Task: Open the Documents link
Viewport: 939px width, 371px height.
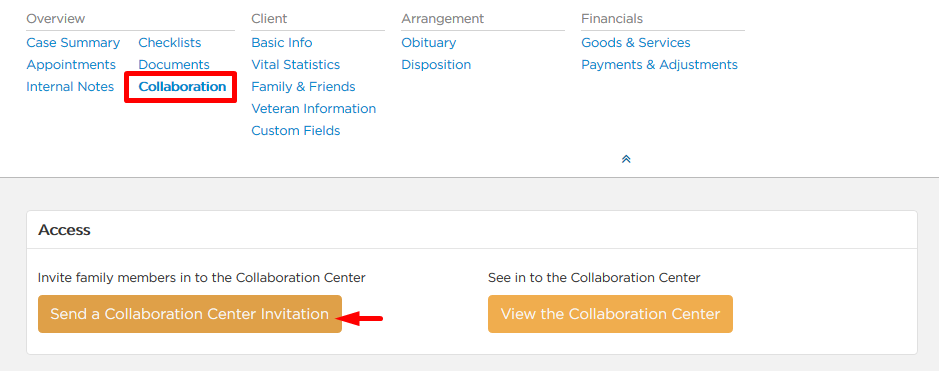Action: (x=174, y=65)
